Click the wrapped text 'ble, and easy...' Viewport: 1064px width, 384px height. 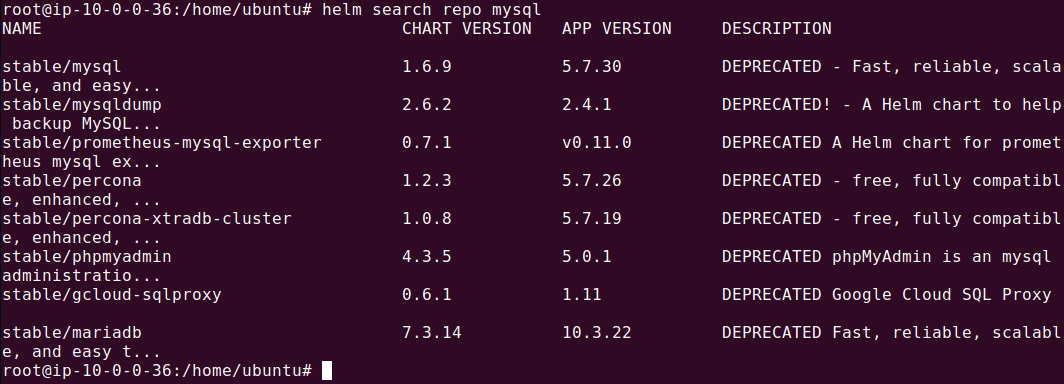82,85
